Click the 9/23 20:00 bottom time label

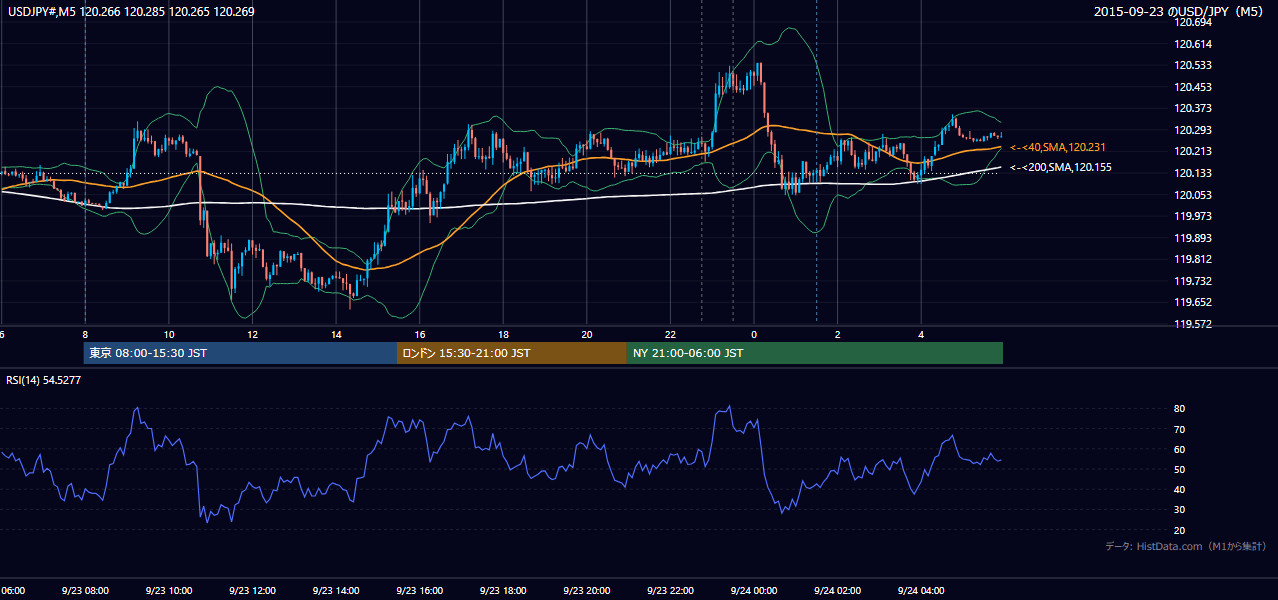pos(587,591)
